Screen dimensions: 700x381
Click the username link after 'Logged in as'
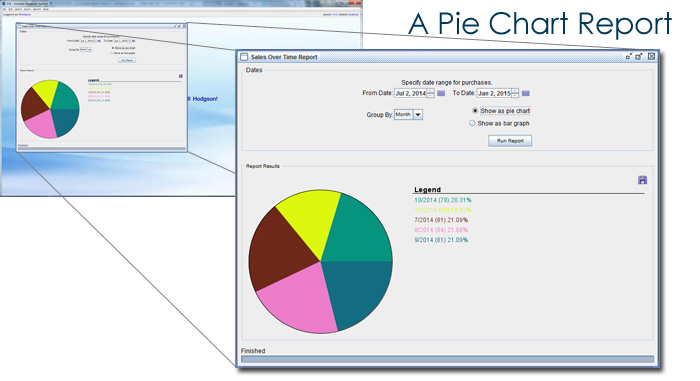click(25, 14)
